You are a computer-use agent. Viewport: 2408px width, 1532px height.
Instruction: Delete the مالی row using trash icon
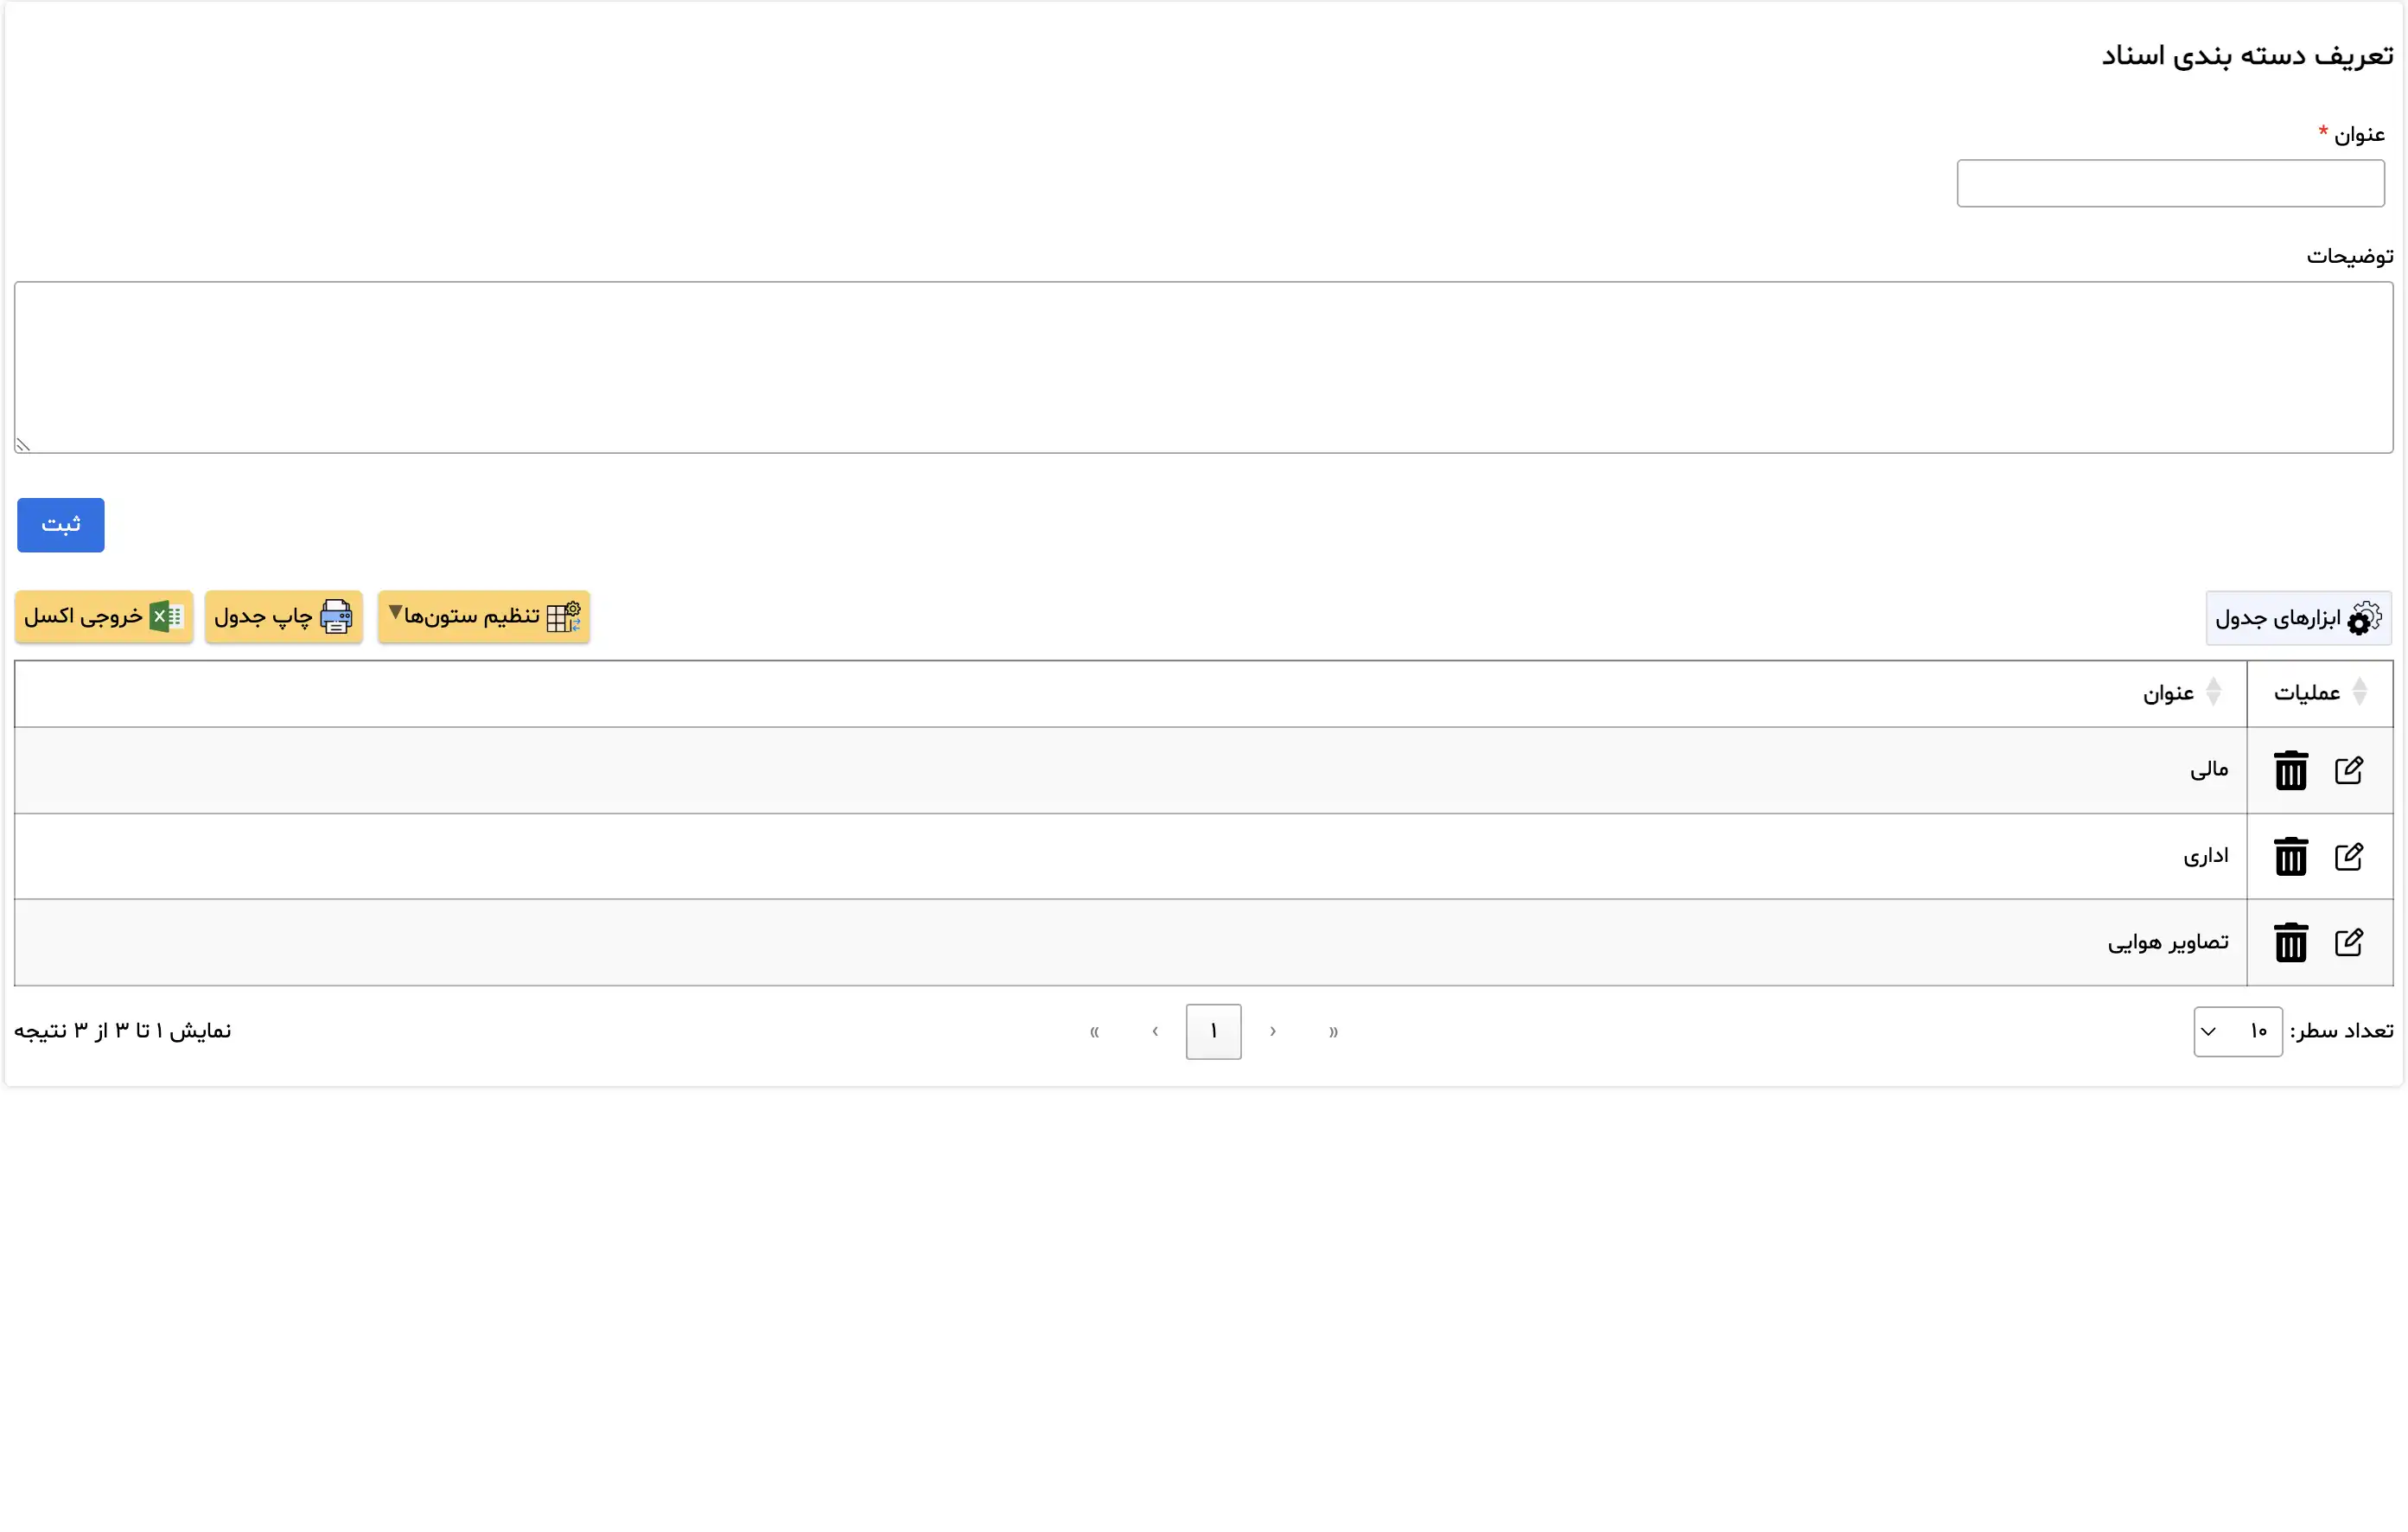(x=2290, y=770)
